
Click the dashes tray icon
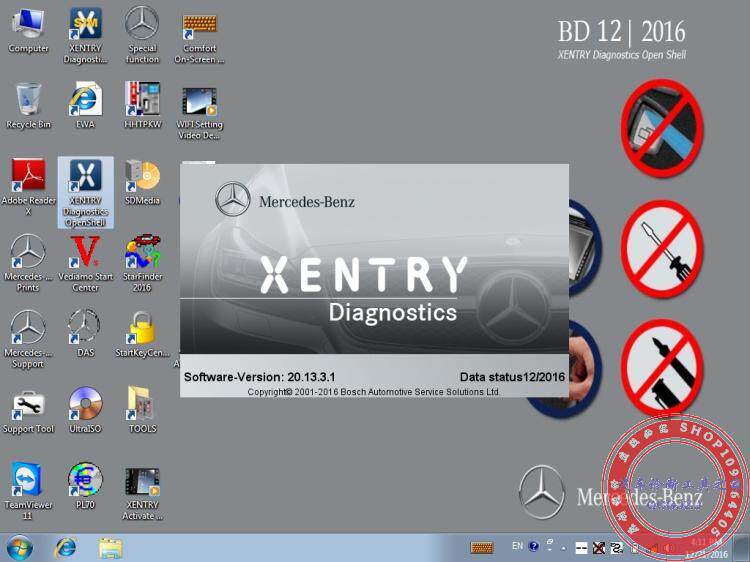[581, 548]
